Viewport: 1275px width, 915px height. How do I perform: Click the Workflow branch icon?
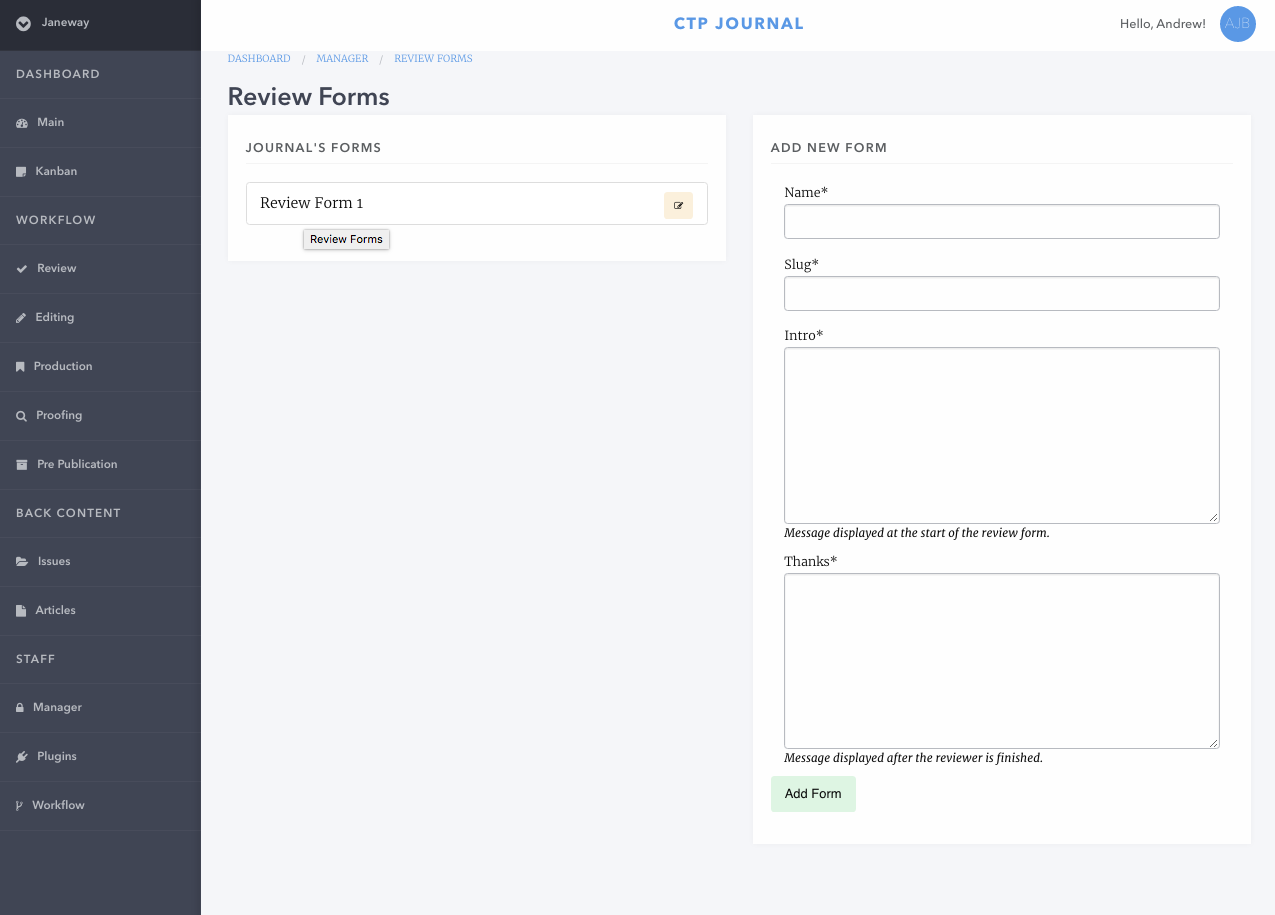(x=20, y=805)
